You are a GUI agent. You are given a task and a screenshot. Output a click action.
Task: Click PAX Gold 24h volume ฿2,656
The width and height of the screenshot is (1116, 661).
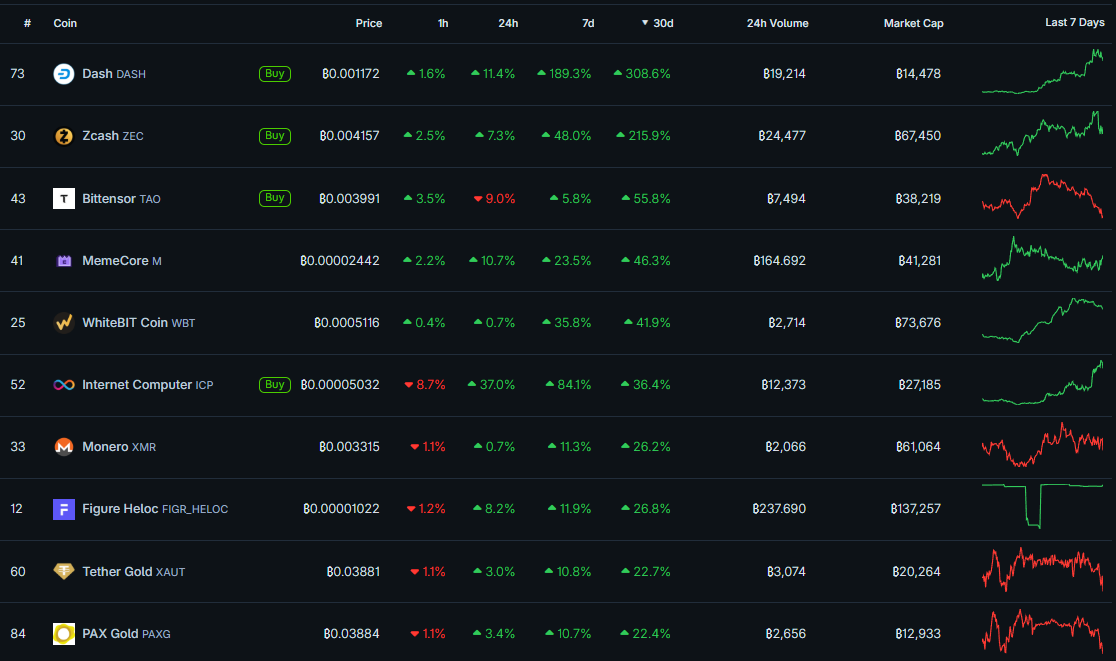pos(786,633)
